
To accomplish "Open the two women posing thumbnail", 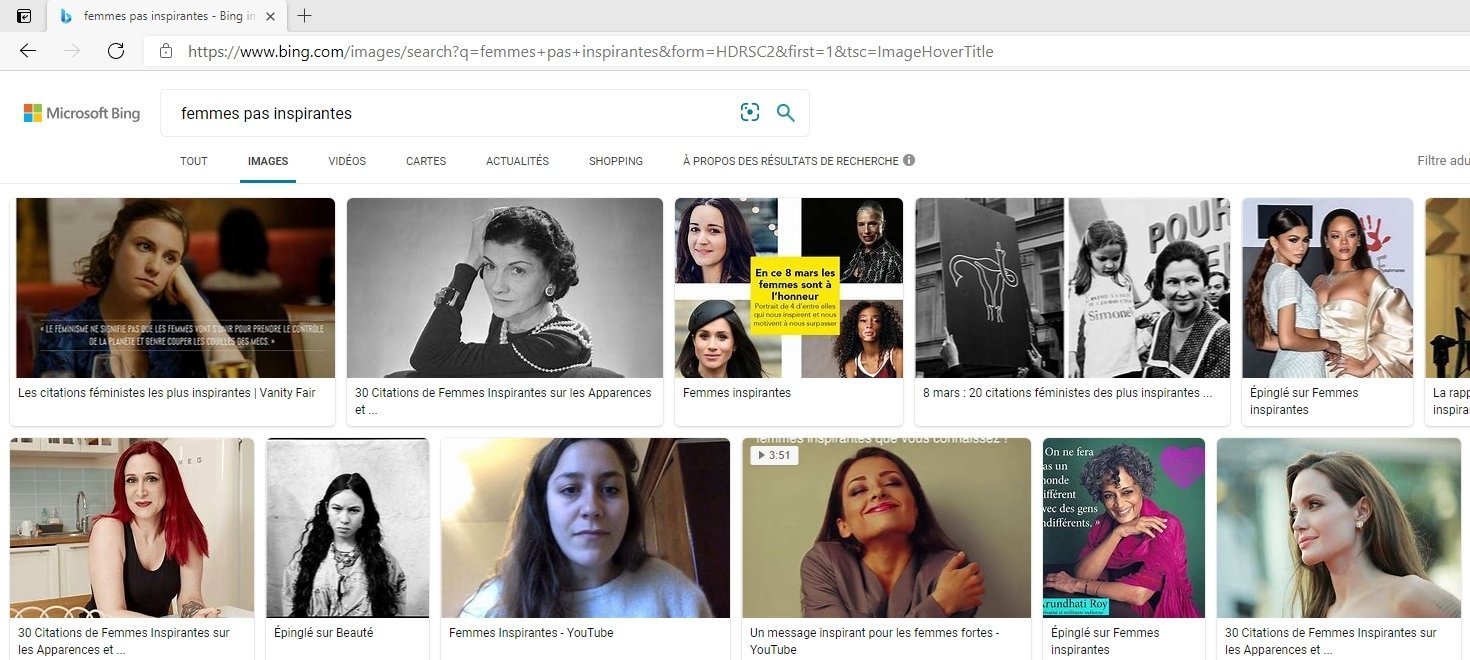I will click(x=1327, y=288).
